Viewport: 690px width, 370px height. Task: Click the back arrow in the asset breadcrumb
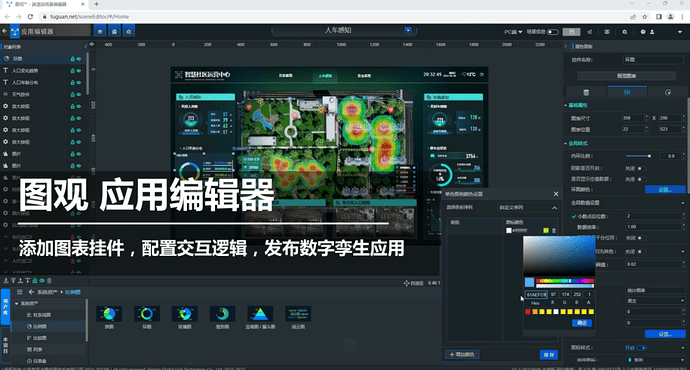(x=31, y=292)
